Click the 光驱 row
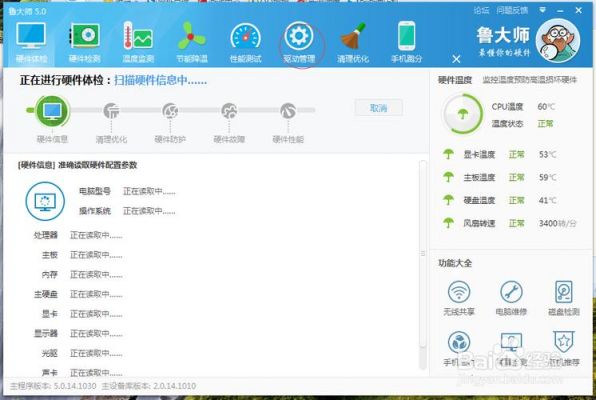This screenshot has height=400, width=596. coord(82,353)
